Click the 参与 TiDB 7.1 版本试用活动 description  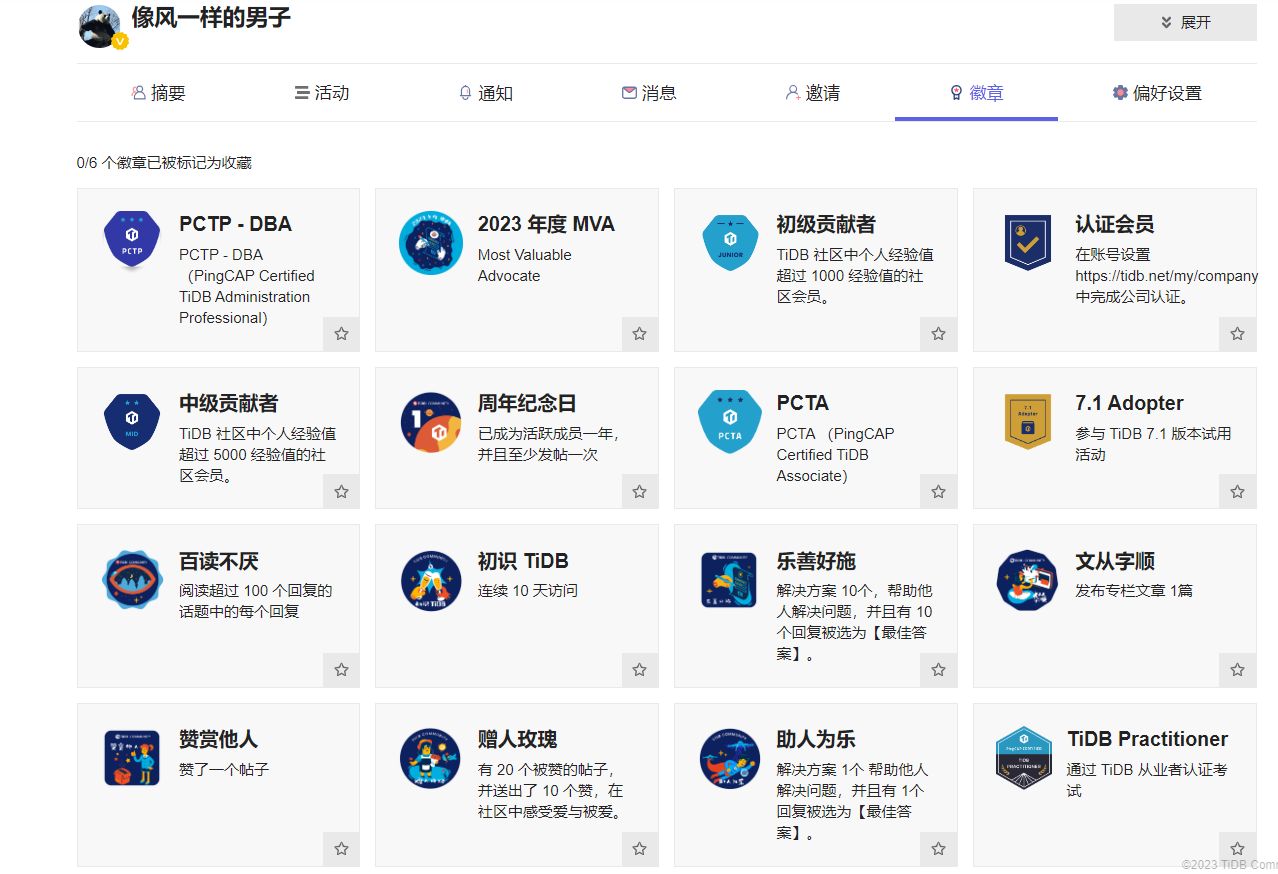tap(1153, 444)
